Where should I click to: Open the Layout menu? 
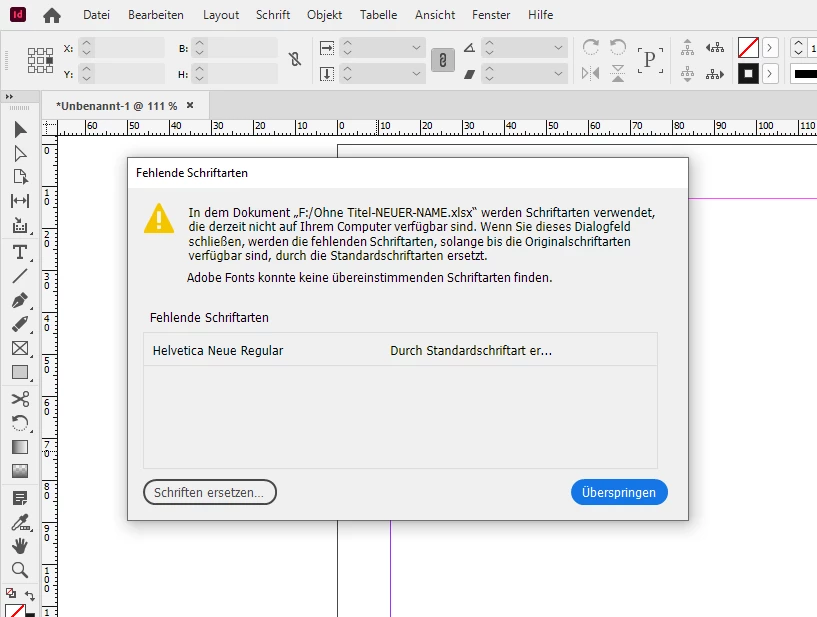point(221,15)
